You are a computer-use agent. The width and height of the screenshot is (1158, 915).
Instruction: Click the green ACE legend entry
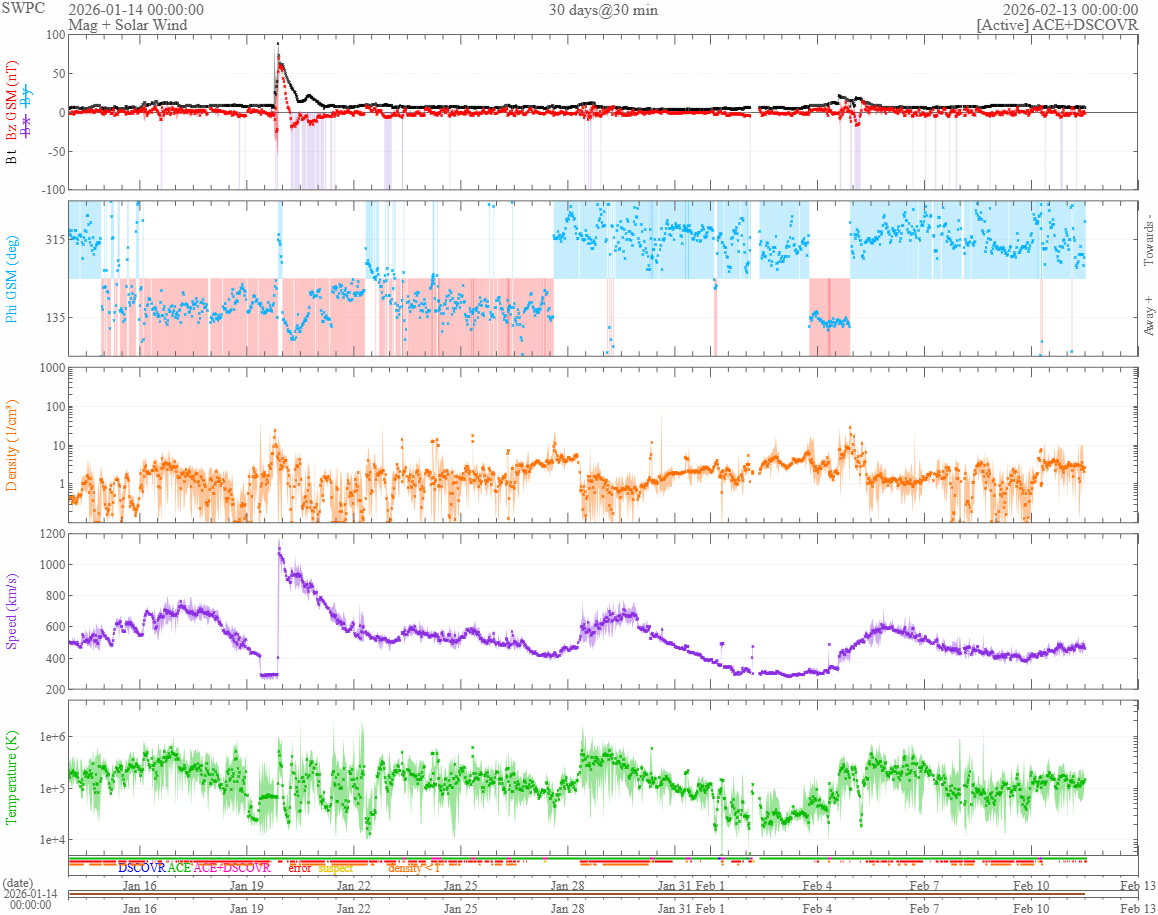tap(179, 868)
